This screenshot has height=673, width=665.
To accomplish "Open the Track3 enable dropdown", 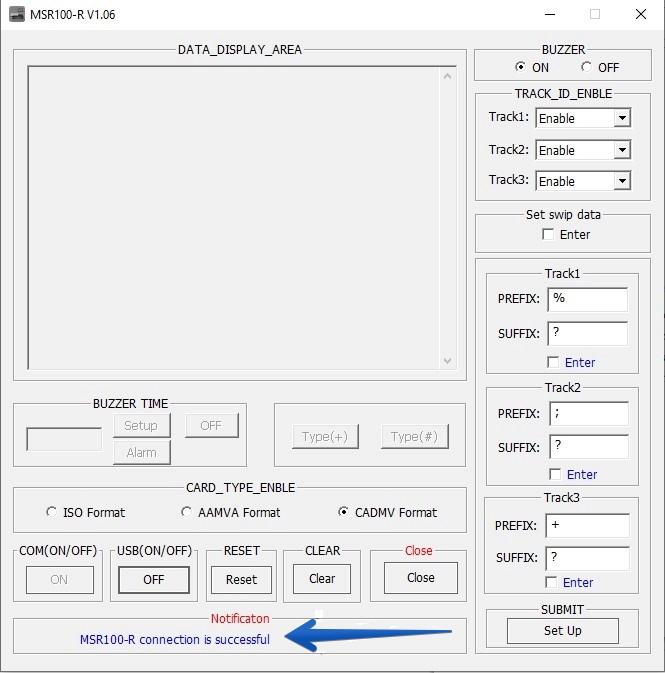I will (621, 181).
